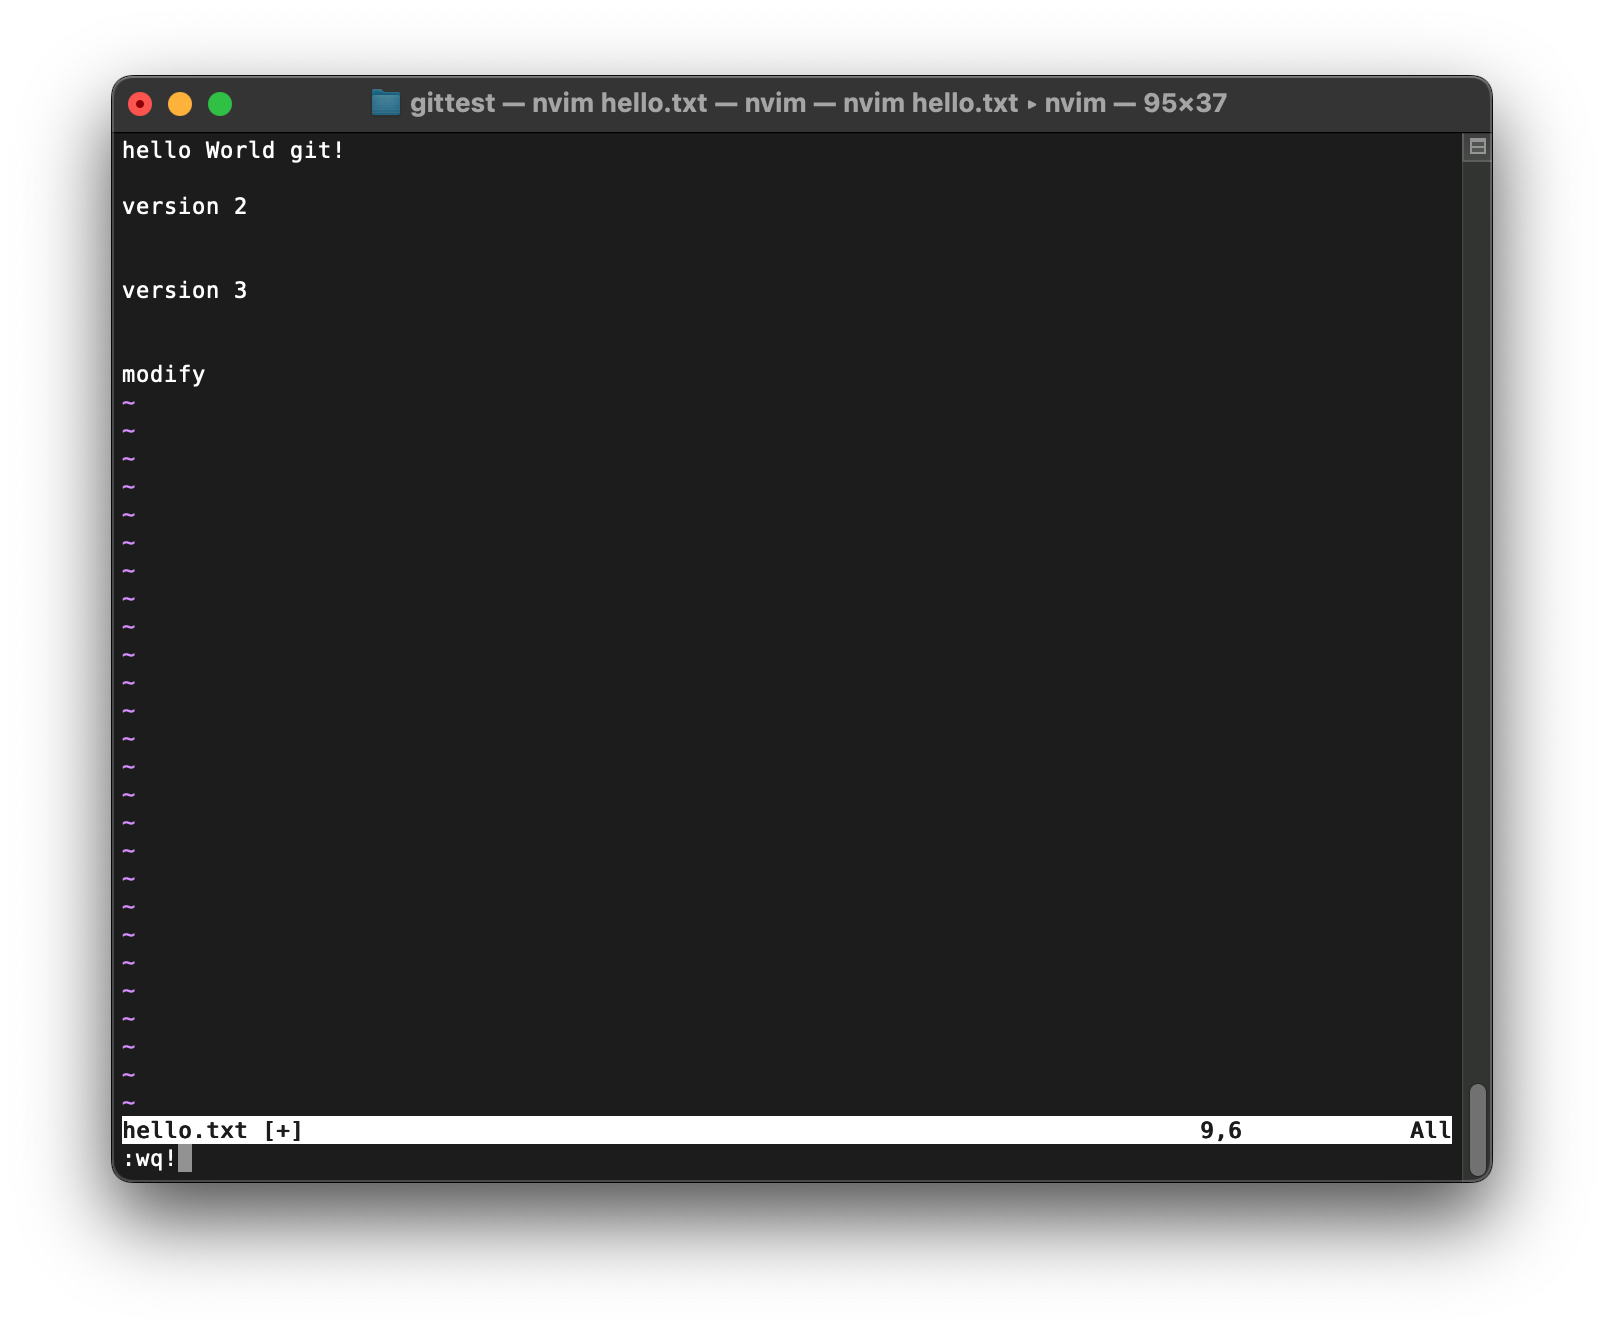The width and height of the screenshot is (1604, 1330).
Task: Click the red close window button
Action: click(x=140, y=104)
